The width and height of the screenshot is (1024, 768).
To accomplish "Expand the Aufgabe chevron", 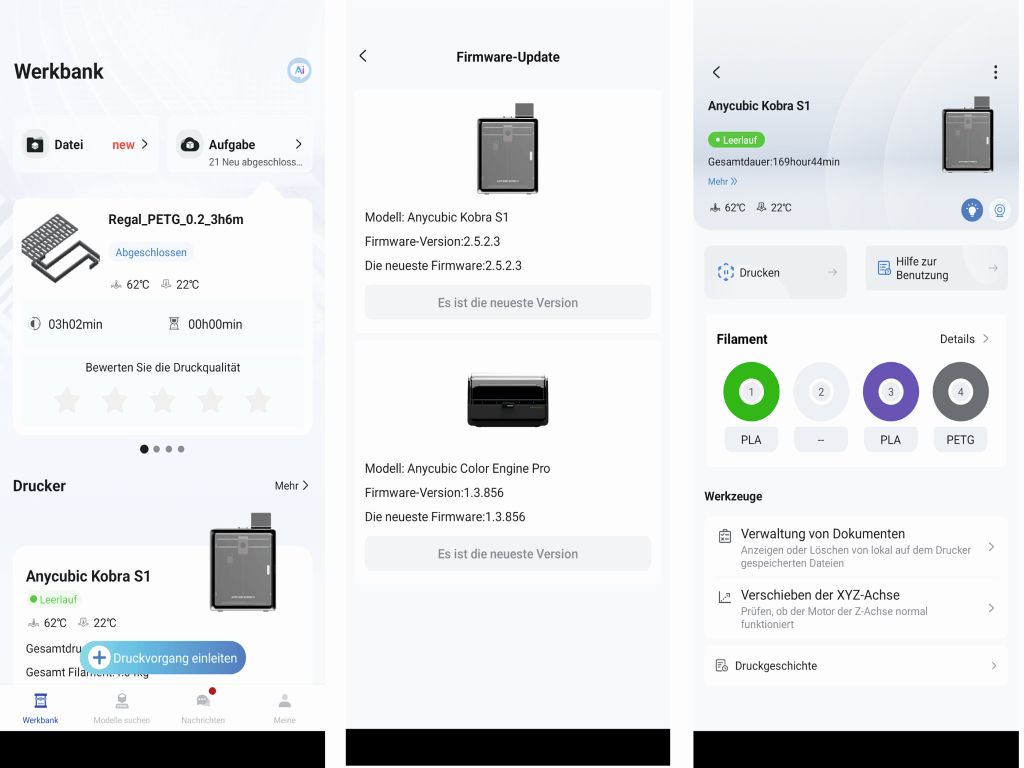I will (x=298, y=144).
